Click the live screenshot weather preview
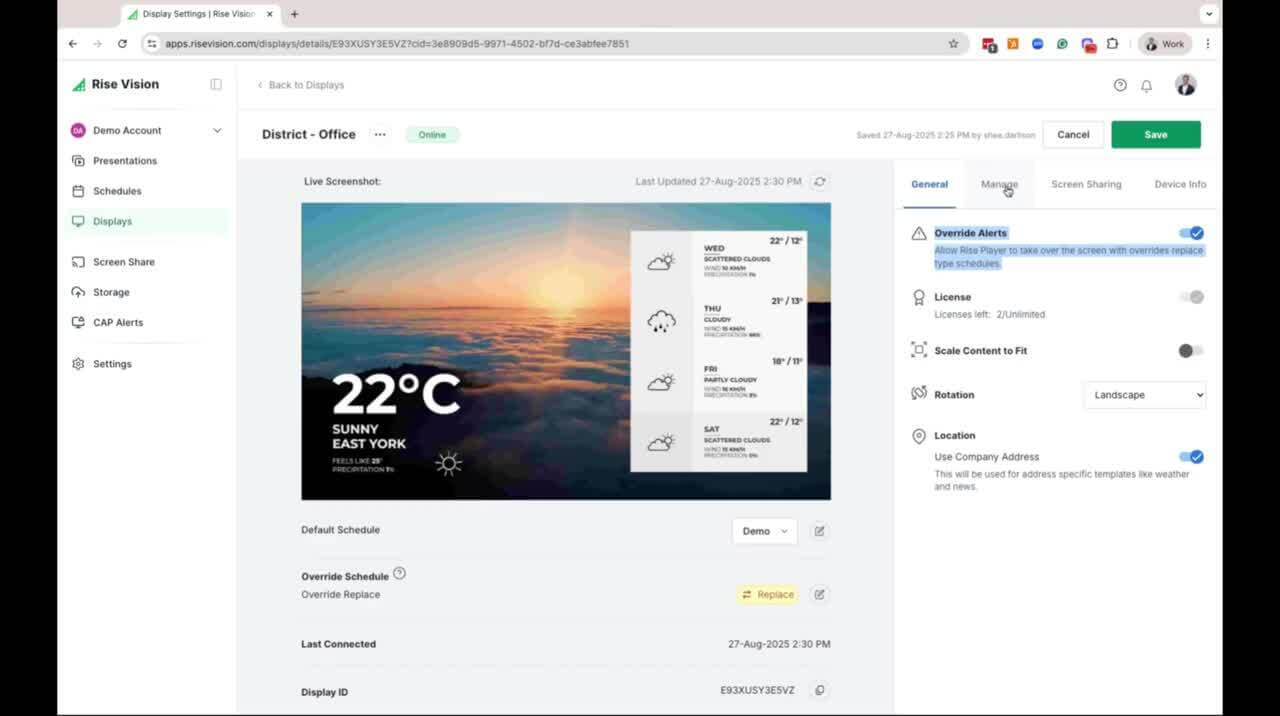1280x716 pixels. click(x=565, y=351)
